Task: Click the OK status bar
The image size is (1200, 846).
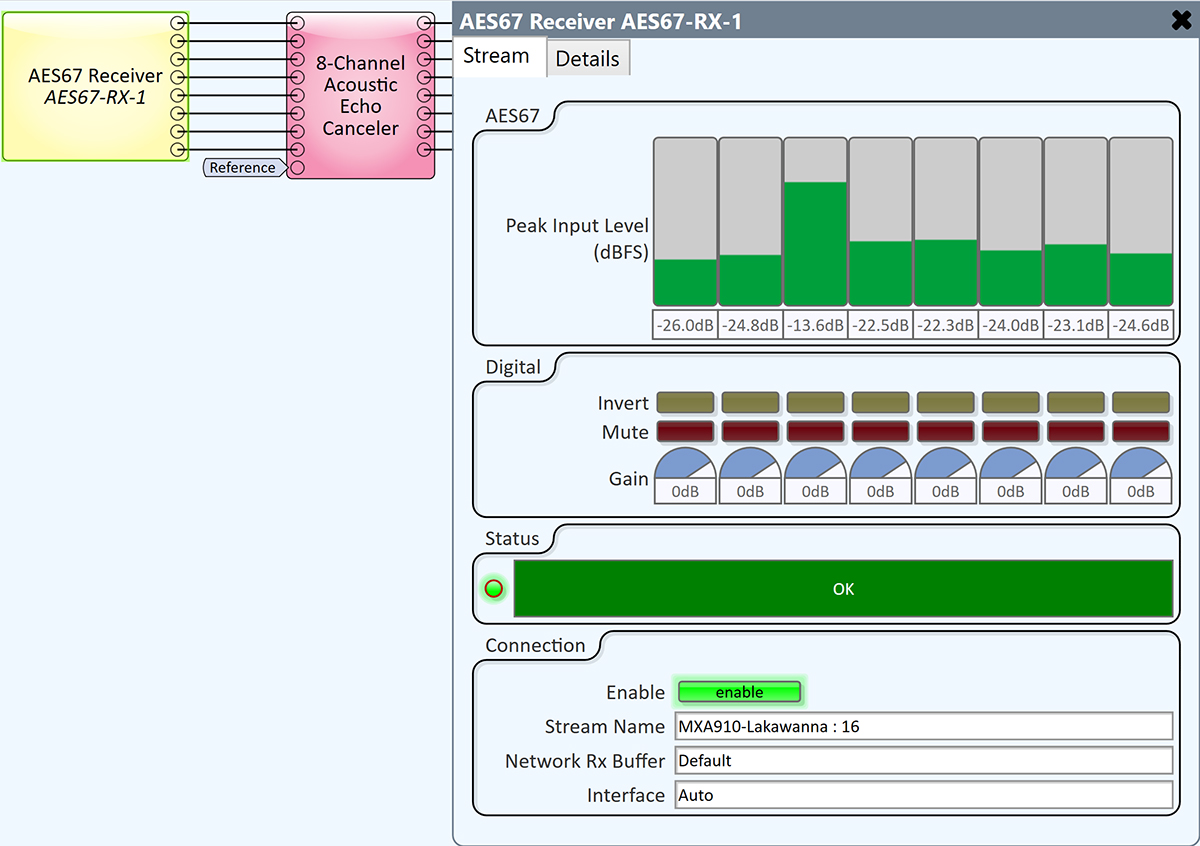Action: (843, 589)
